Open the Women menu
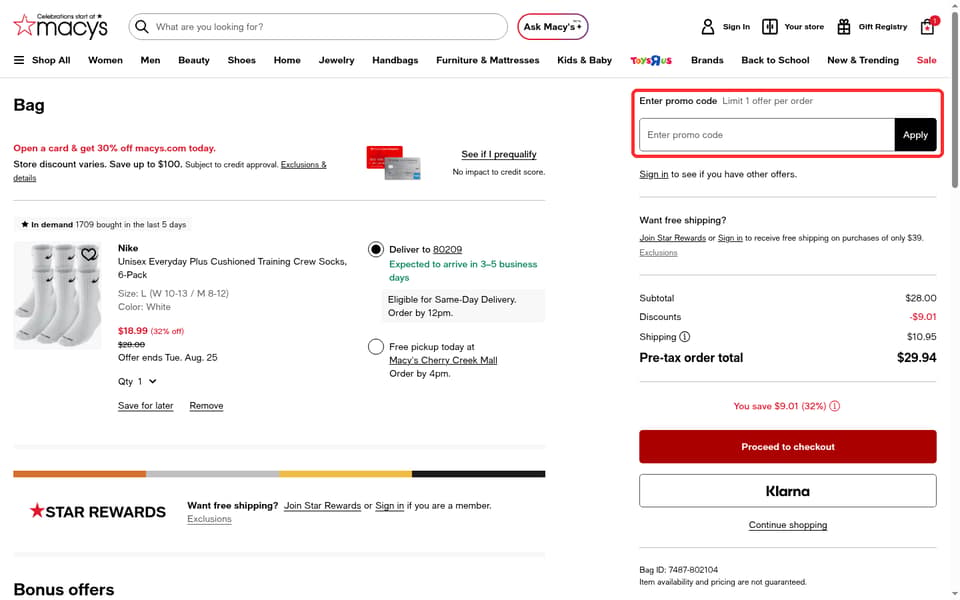 [x=105, y=60]
